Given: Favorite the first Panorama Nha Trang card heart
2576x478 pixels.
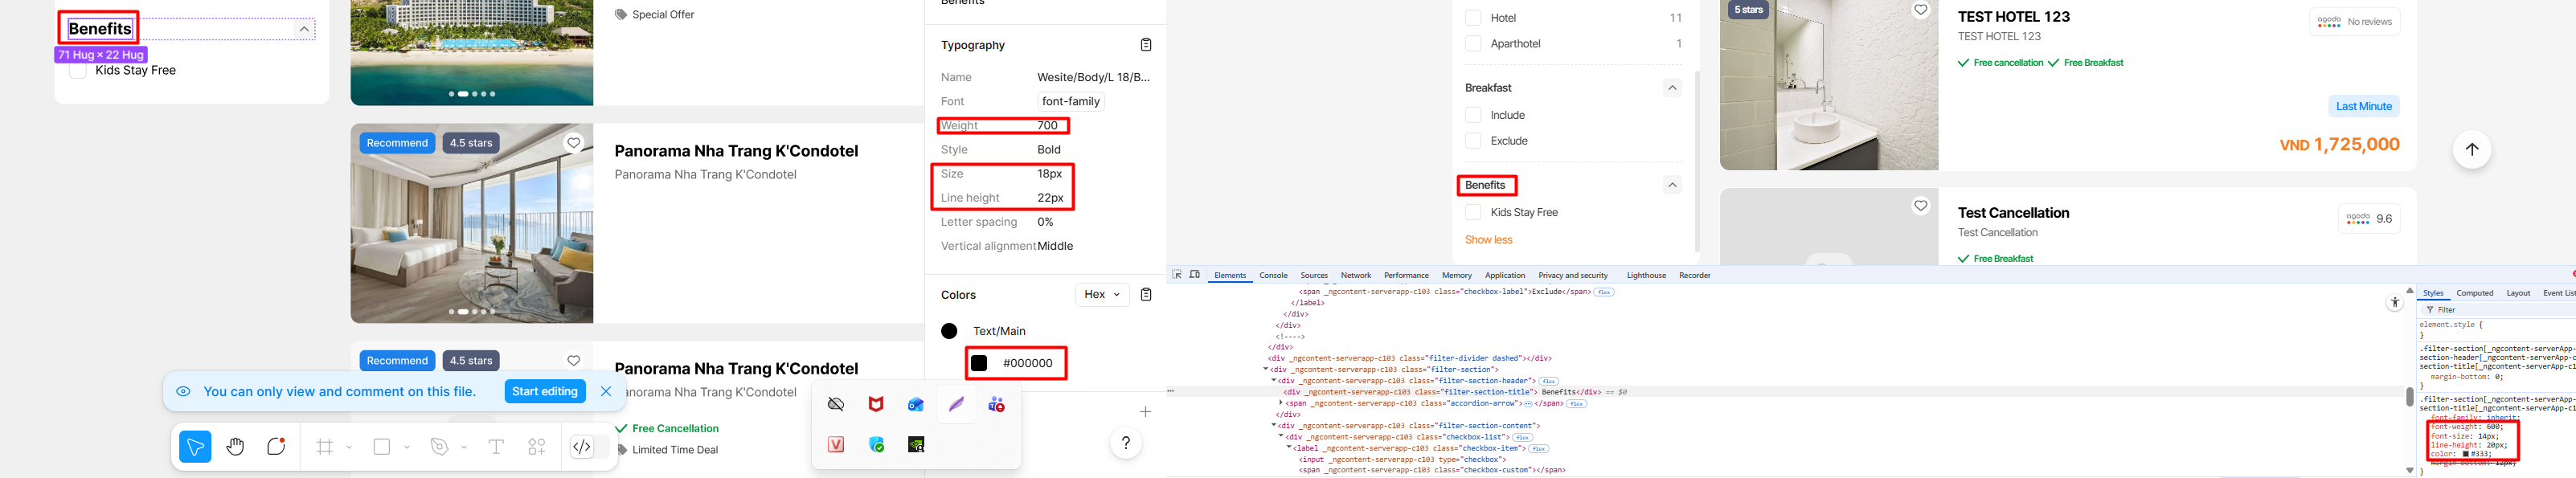Looking at the screenshot, I should pyautogui.click(x=574, y=143).
